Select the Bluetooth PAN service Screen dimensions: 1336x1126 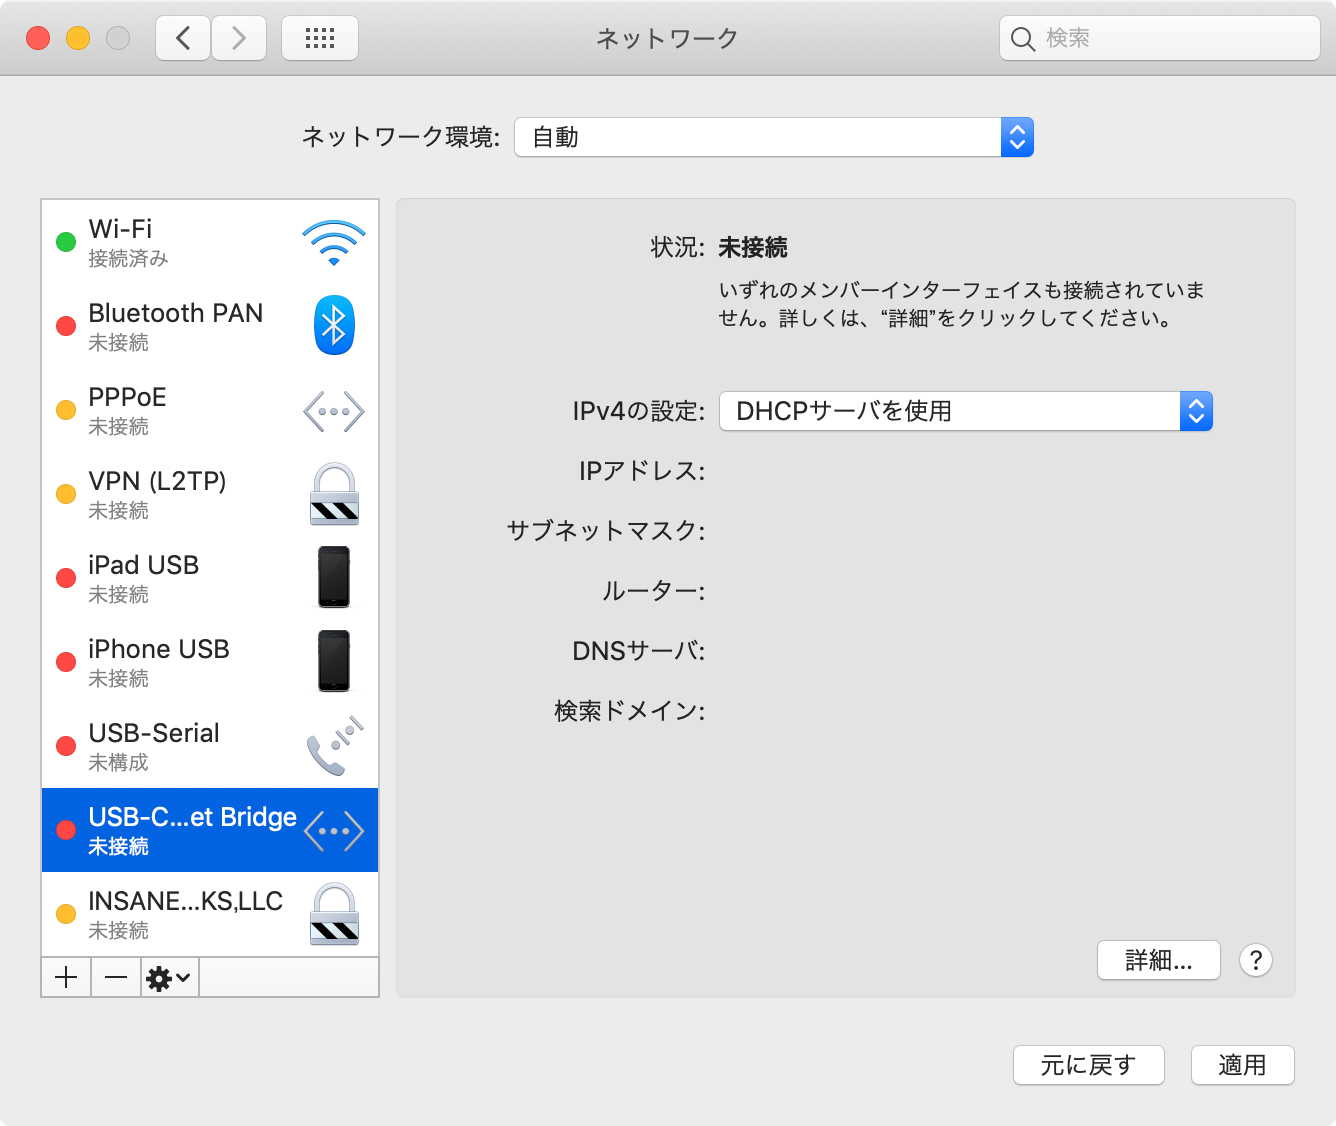click(x=210, y=326)
